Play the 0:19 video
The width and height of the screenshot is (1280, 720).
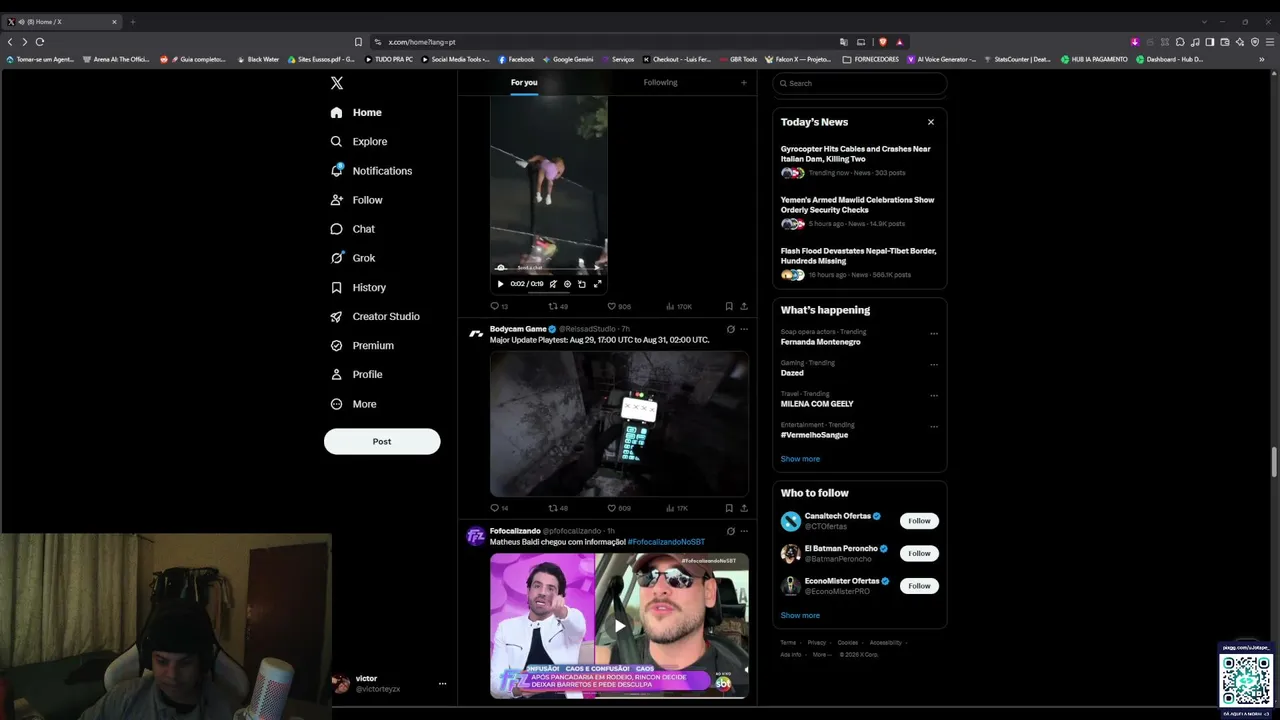coord(500,284)
